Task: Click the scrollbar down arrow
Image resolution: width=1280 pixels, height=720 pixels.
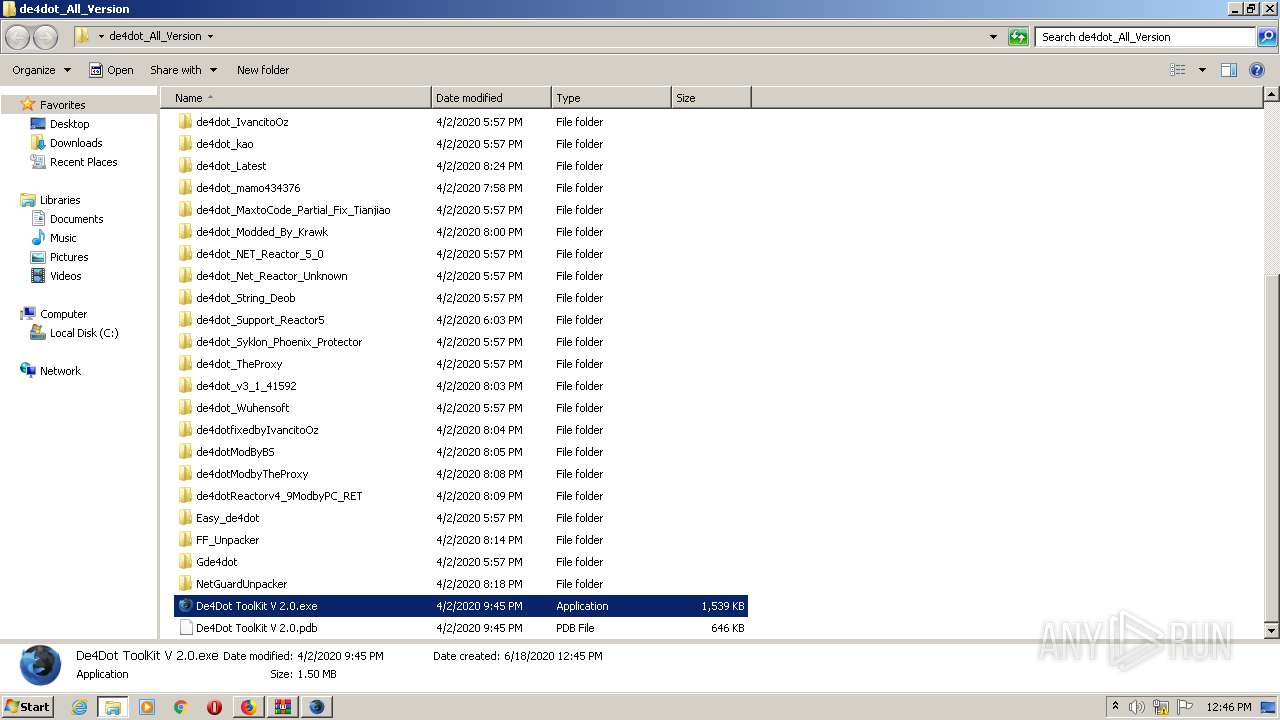Action: point(1272,631)
